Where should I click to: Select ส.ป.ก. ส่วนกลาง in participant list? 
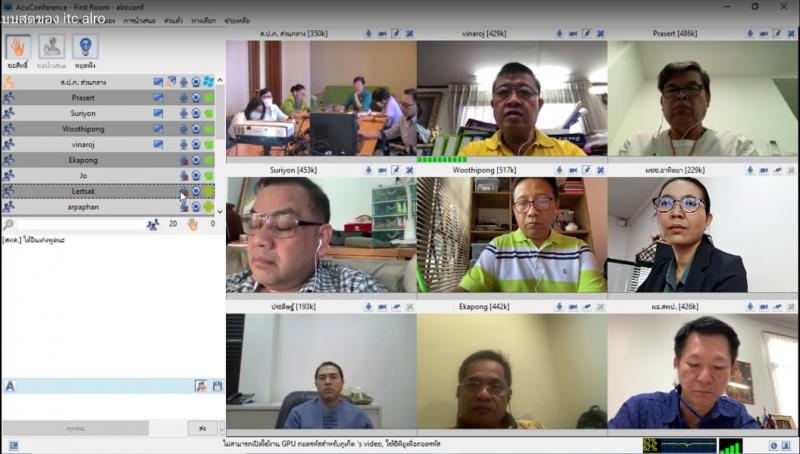[83, 82]
